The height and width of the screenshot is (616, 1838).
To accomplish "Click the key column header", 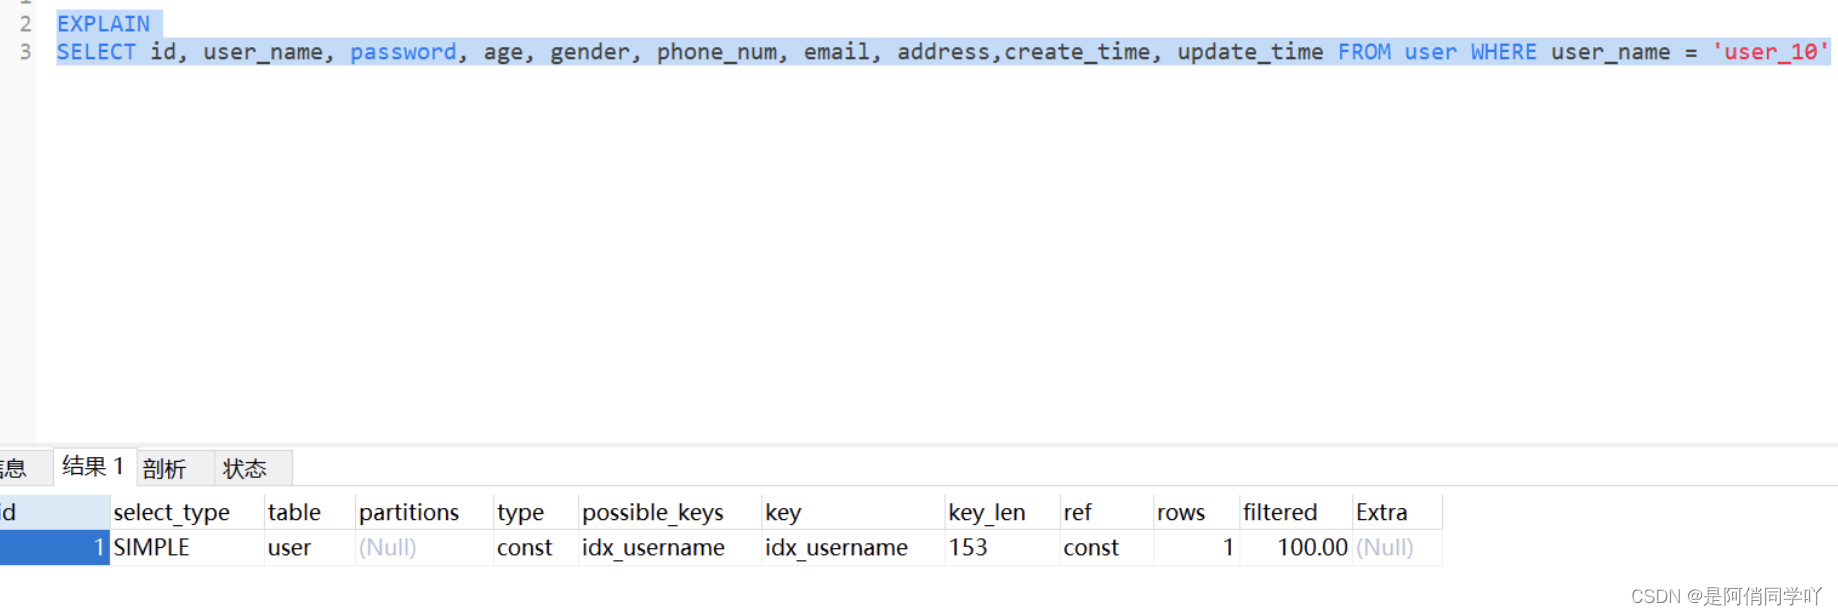I will click(x=853, y=512).
